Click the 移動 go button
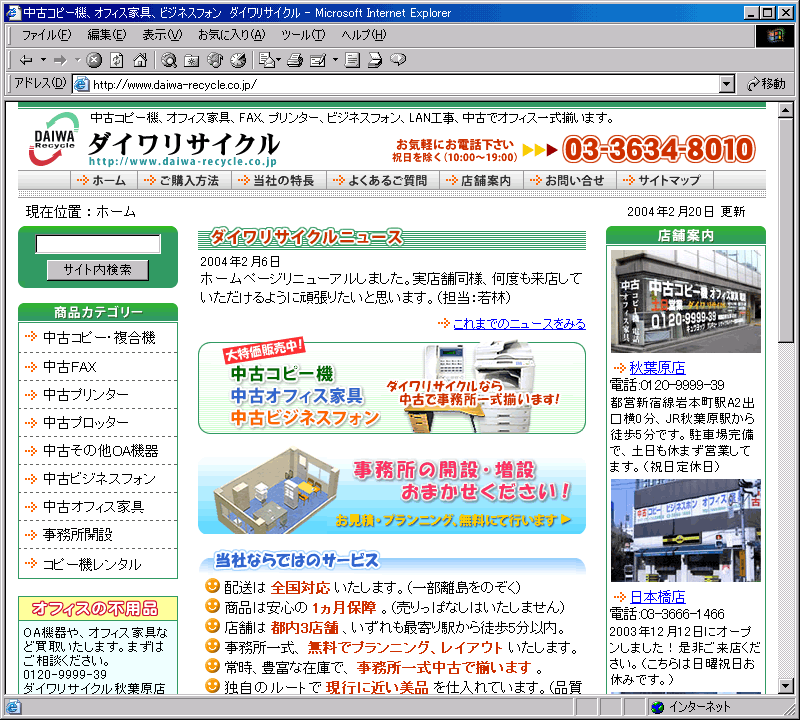 766,84
